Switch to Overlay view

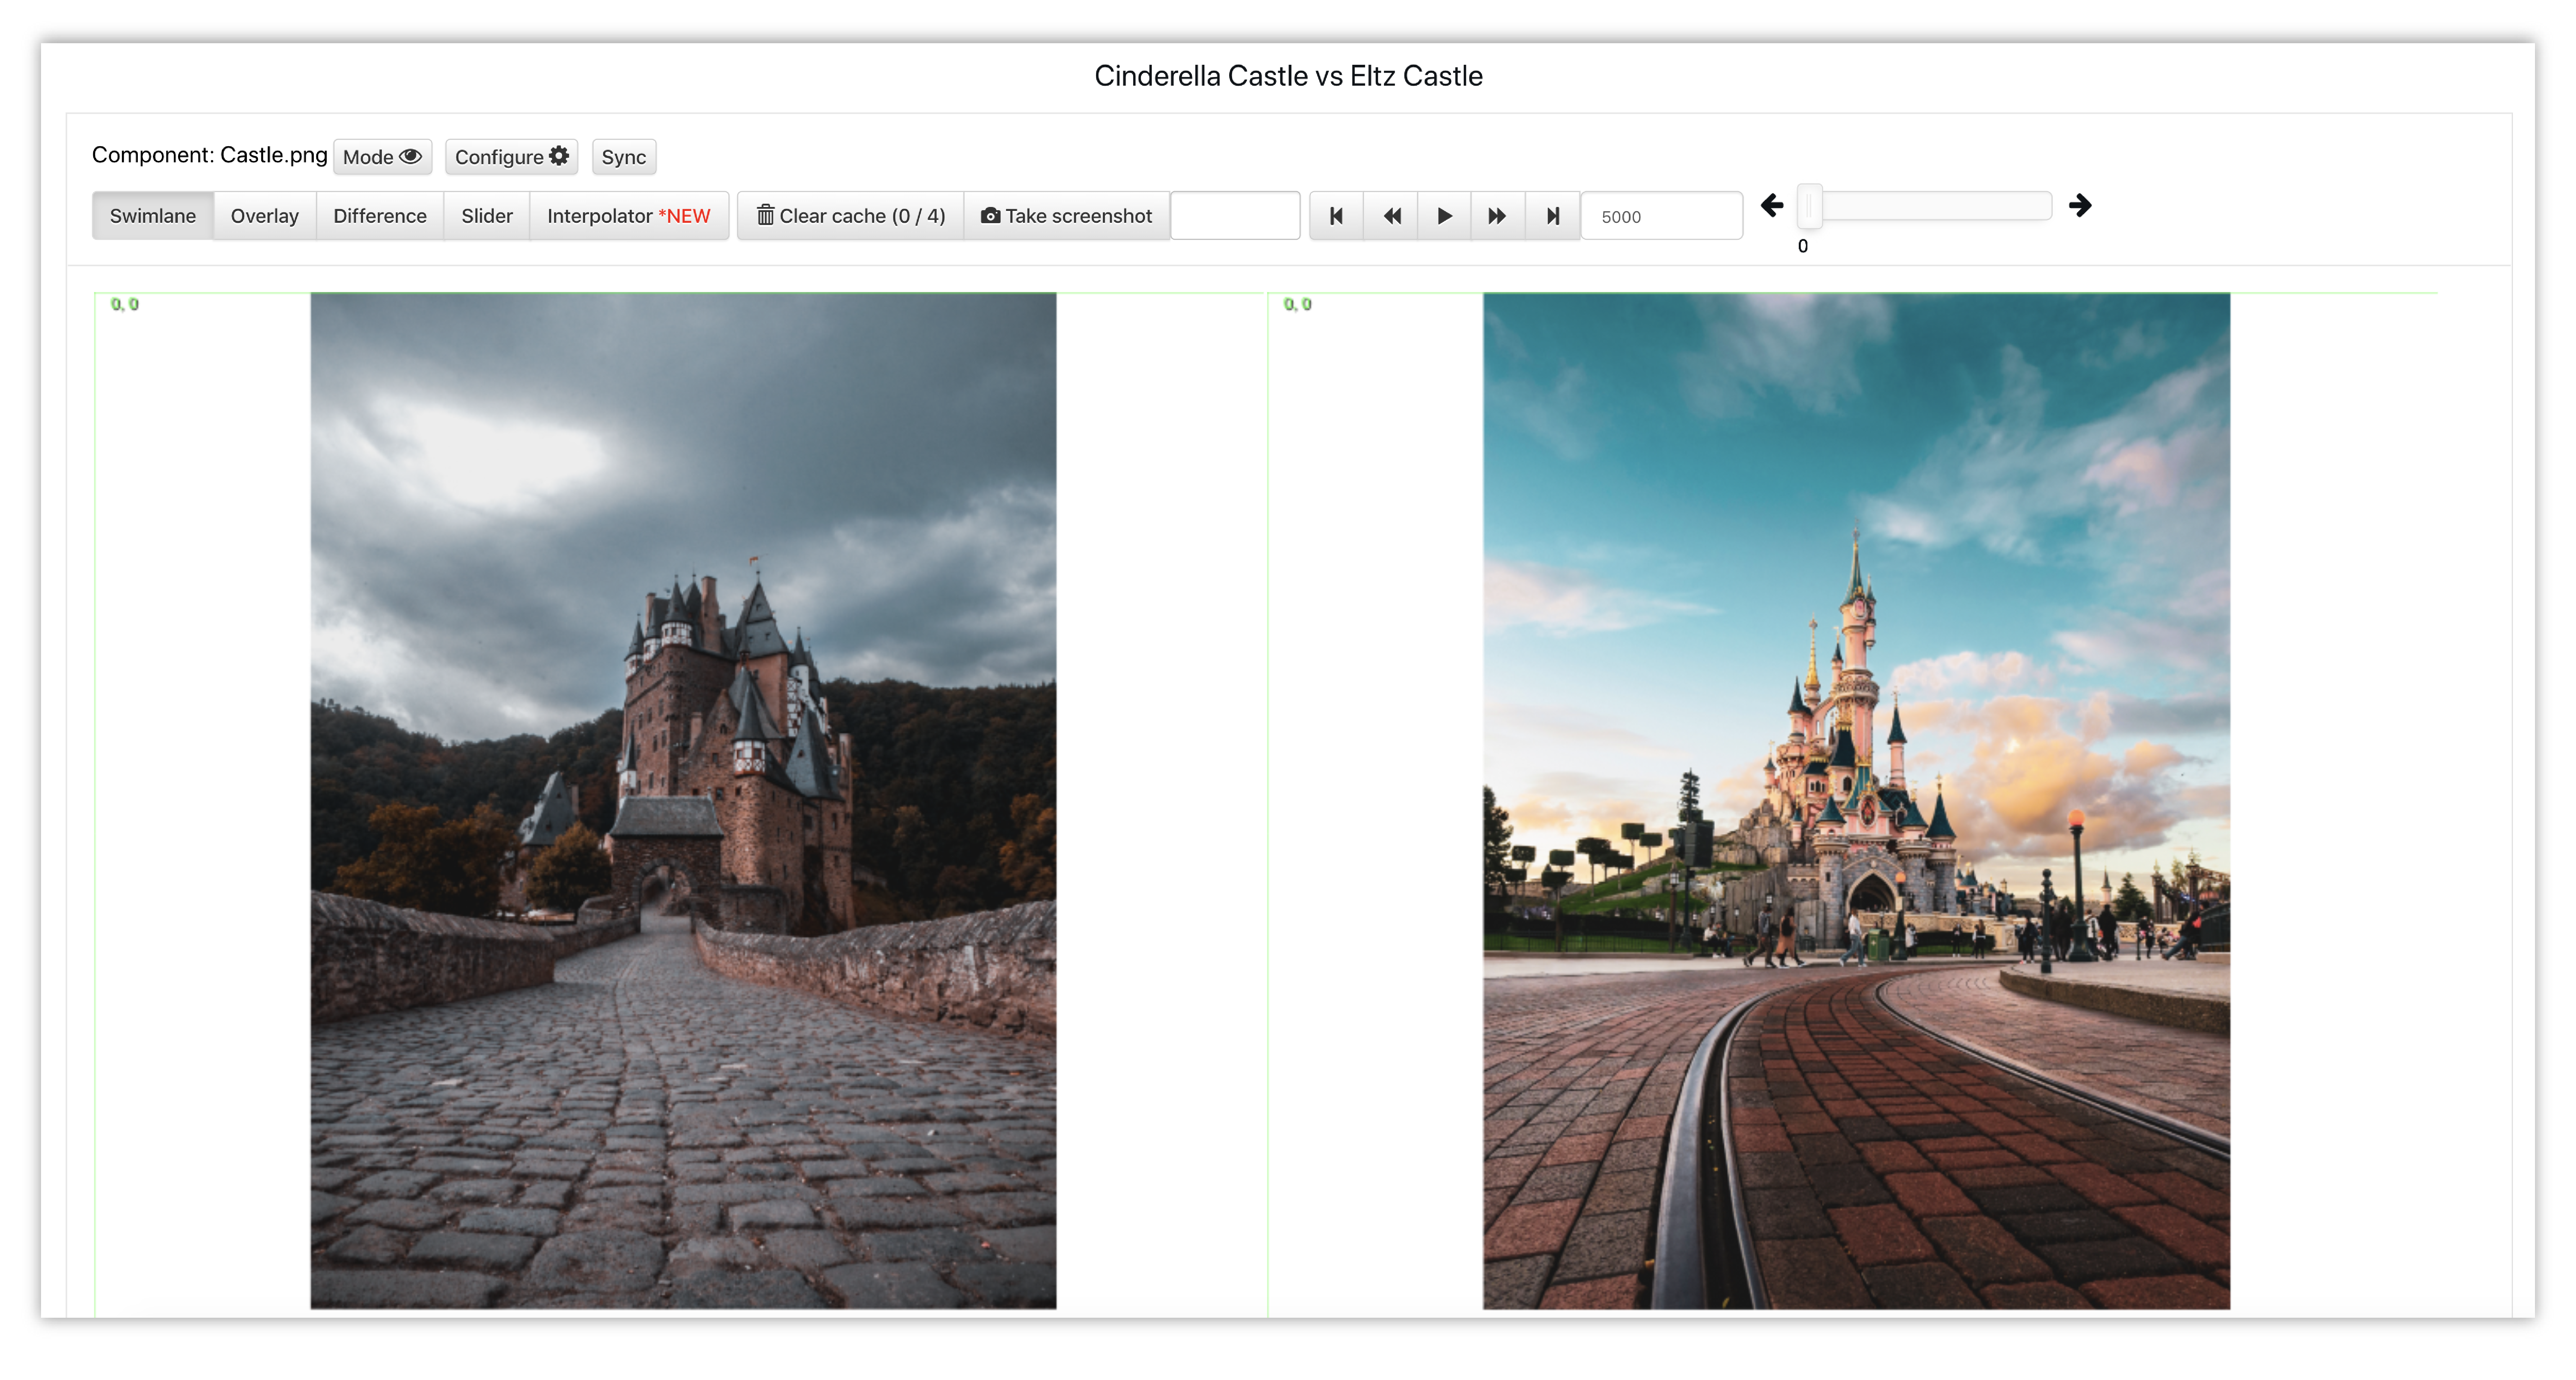(264, 216)
